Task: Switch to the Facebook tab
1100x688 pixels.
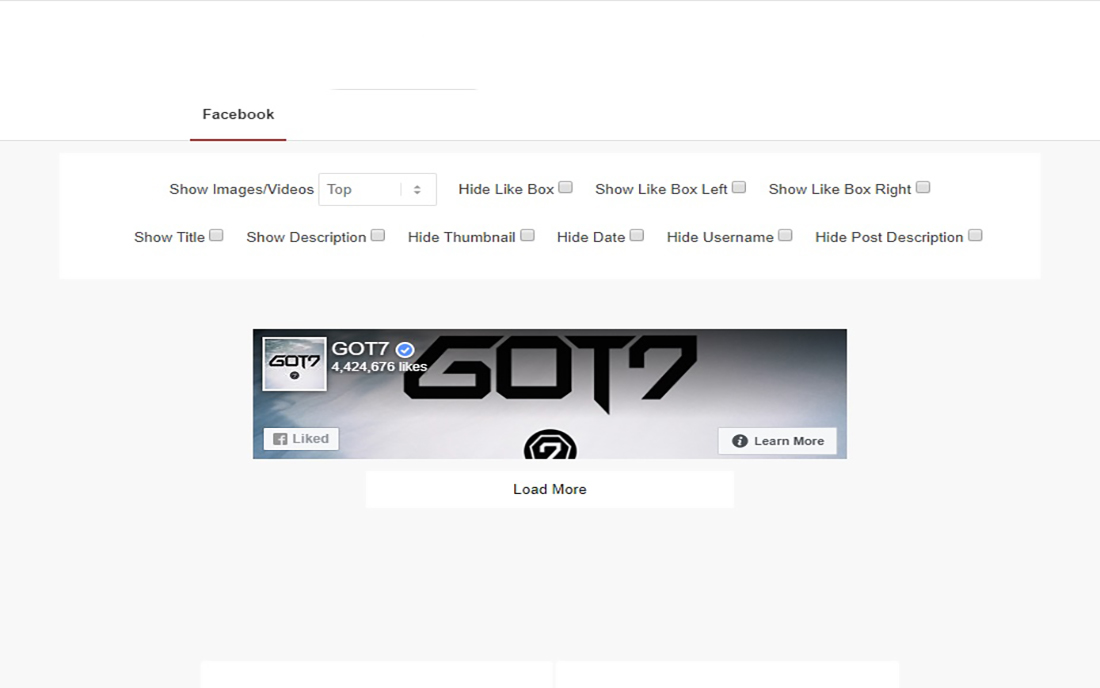Action: pyautogui.click(x=238, y=114)
